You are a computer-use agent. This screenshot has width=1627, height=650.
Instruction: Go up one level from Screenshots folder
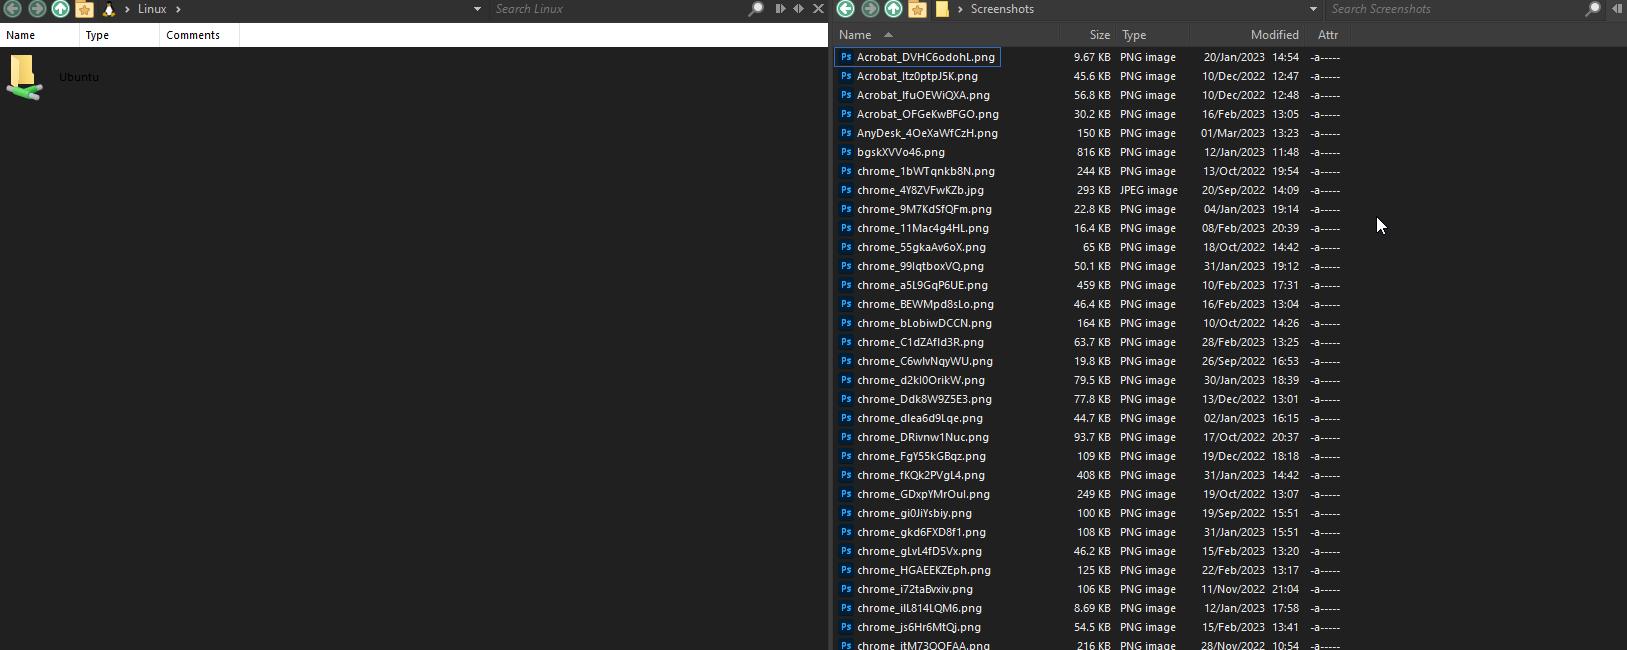coord(894,9)
